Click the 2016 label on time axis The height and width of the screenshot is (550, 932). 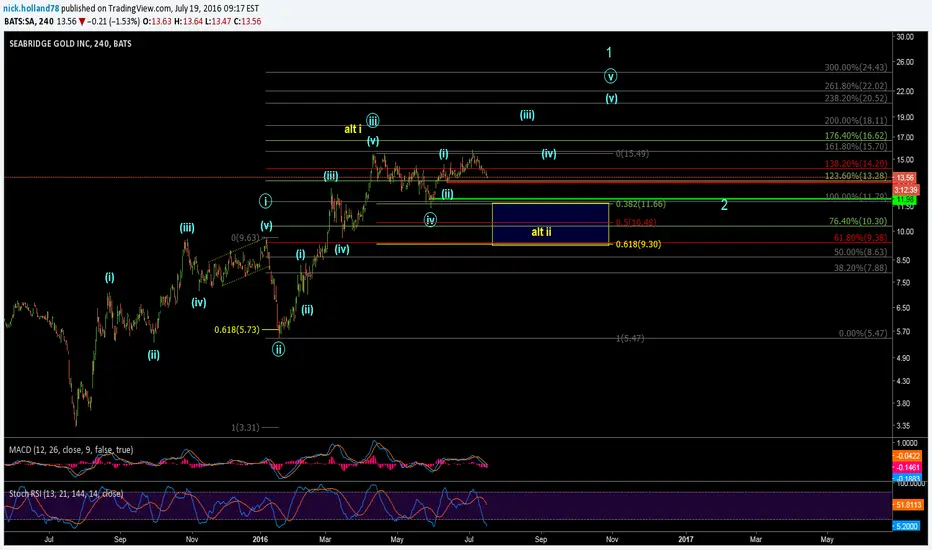(260, 540)
